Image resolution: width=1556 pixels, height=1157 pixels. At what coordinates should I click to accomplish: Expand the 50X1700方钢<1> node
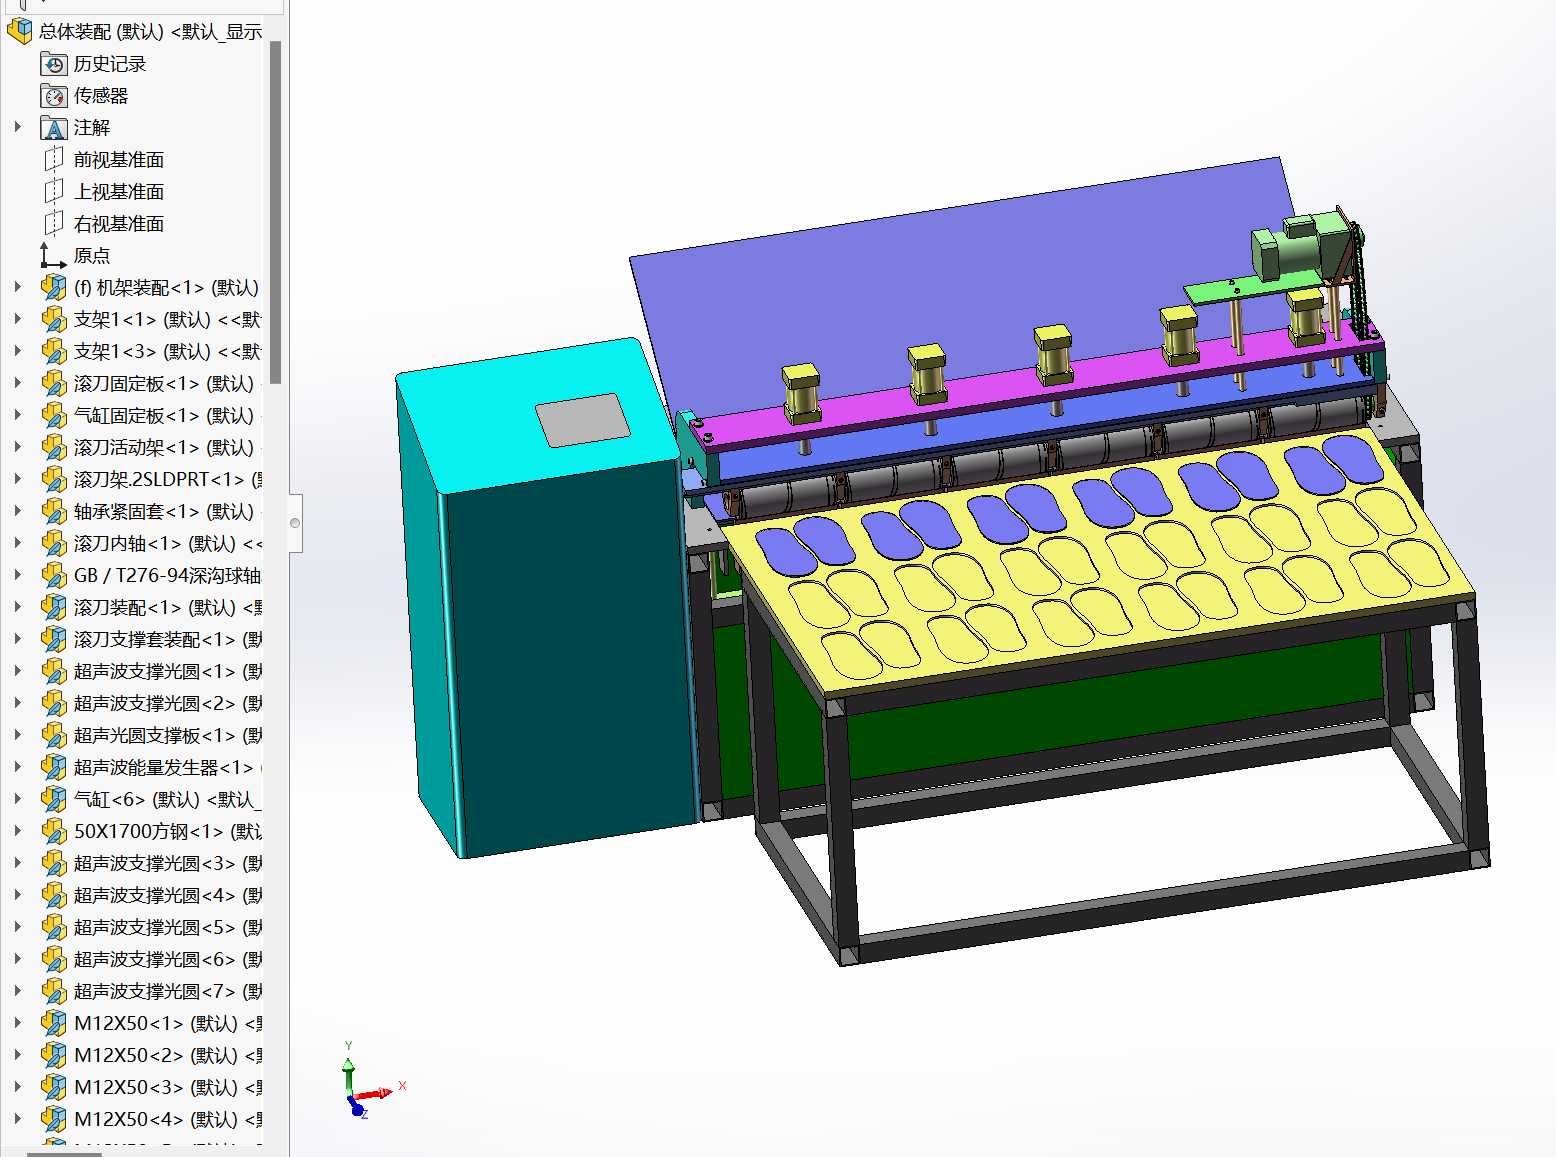pos(18,831)
